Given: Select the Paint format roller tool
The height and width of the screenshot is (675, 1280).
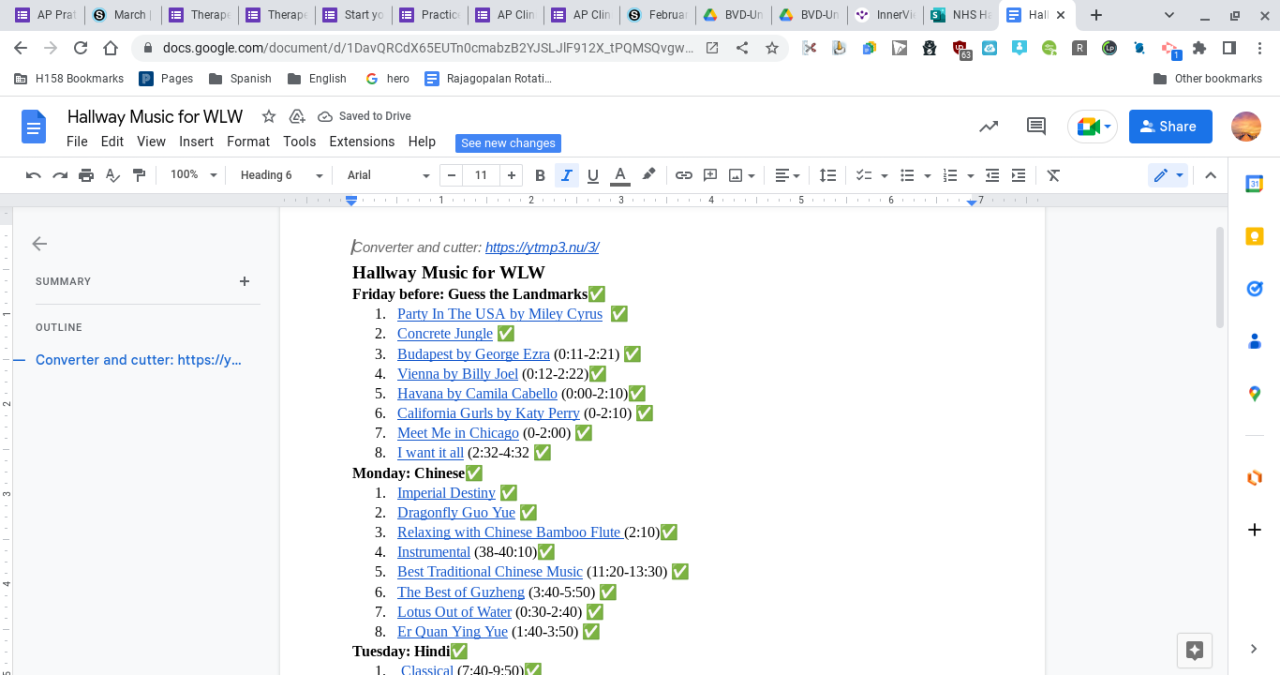Looking at the screenshot, I should point(139,175).
